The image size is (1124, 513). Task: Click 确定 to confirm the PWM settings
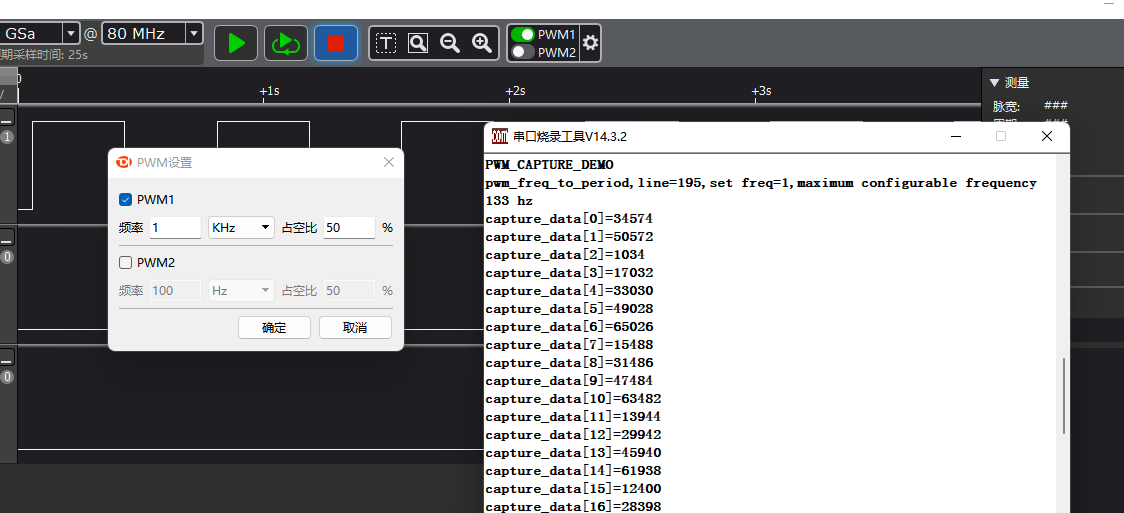tap(274, 327)
